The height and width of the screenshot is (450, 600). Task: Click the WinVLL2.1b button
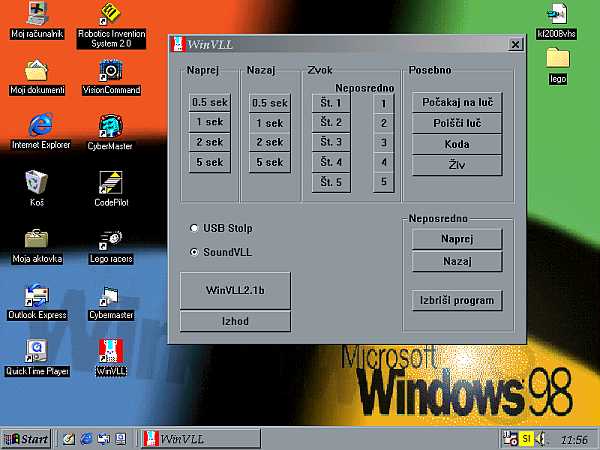pos(235,290)
